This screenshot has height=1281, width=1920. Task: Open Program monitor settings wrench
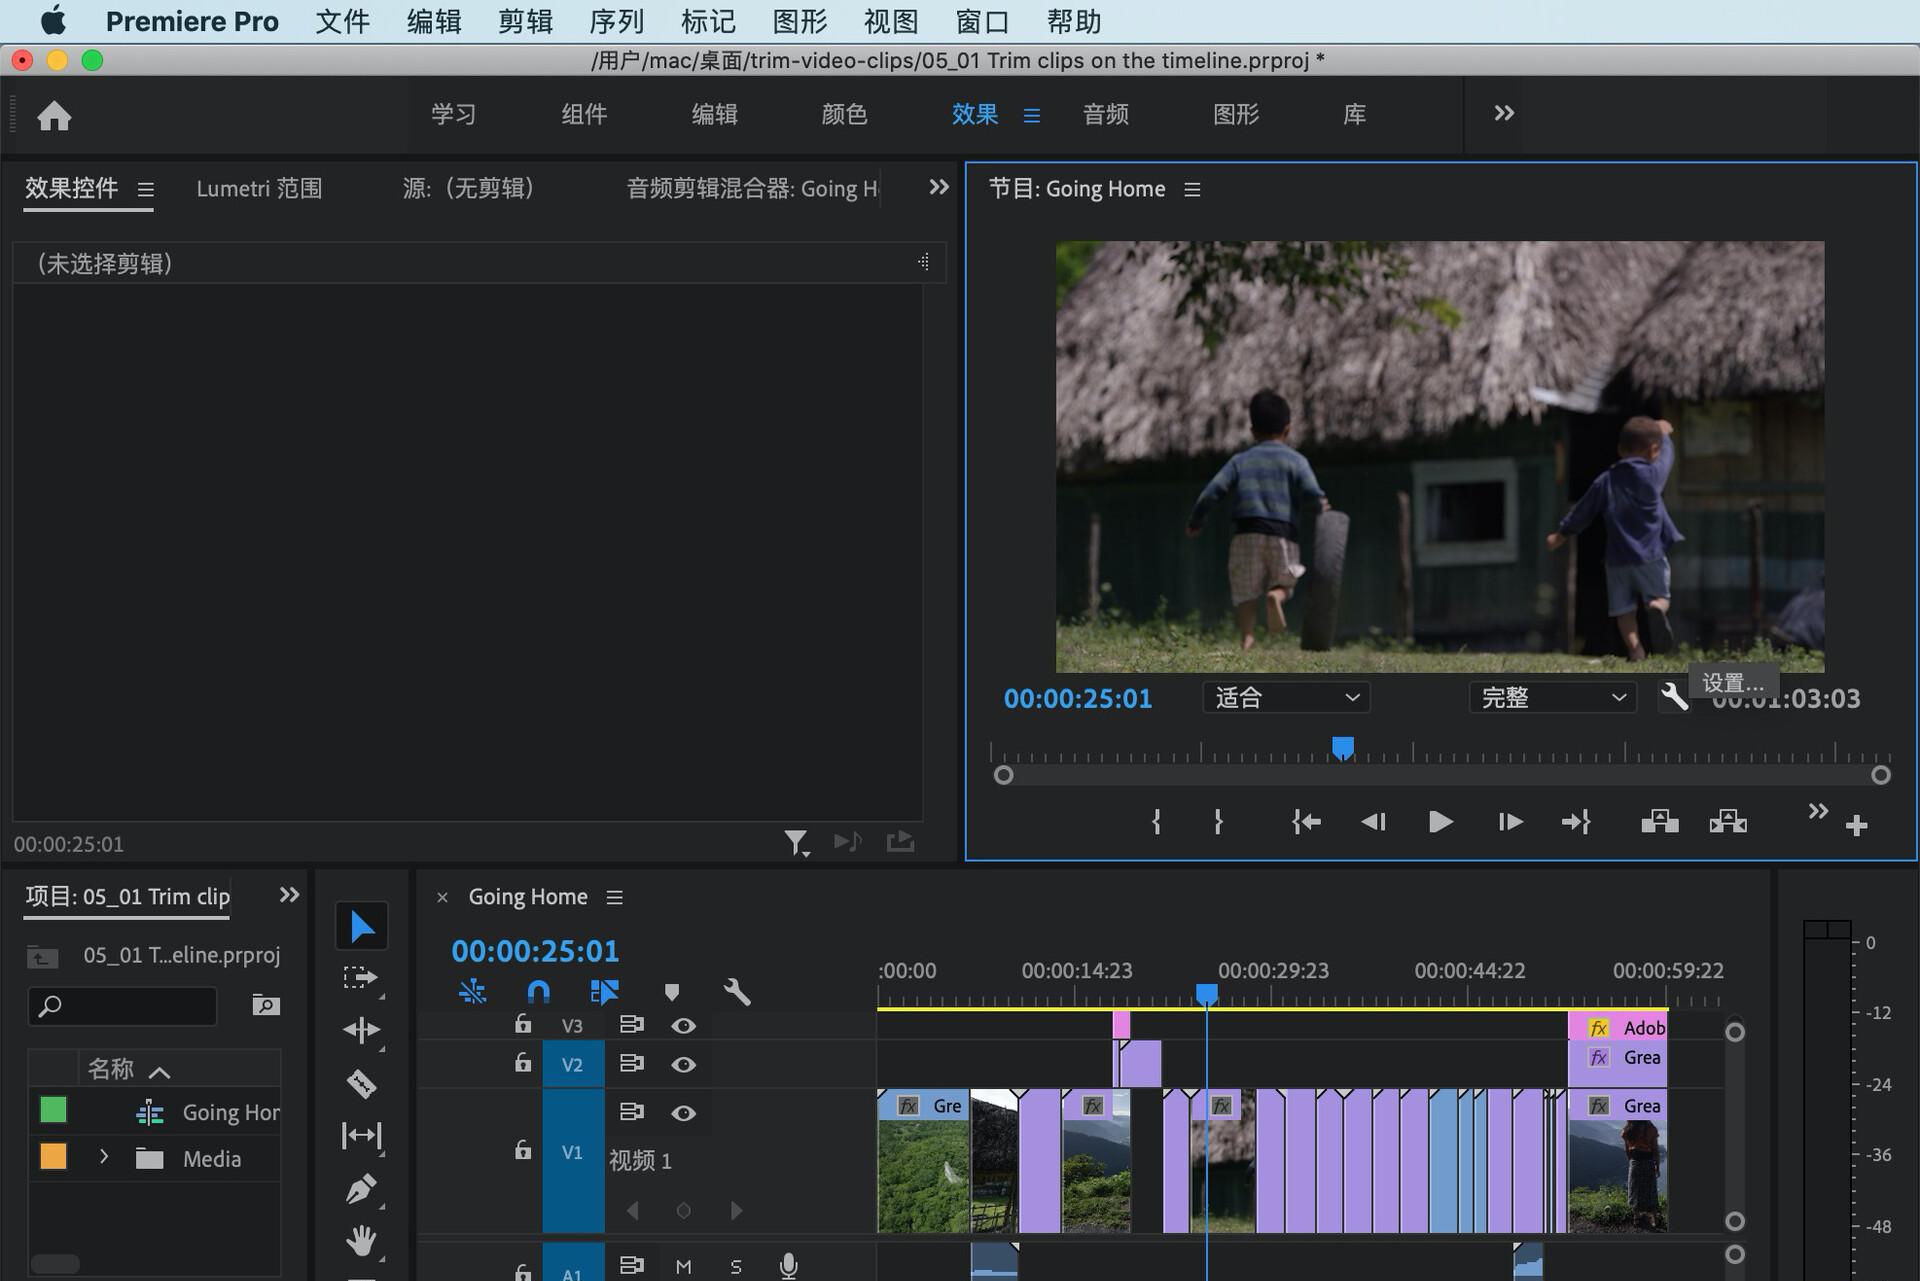[x=1674, y=697]
